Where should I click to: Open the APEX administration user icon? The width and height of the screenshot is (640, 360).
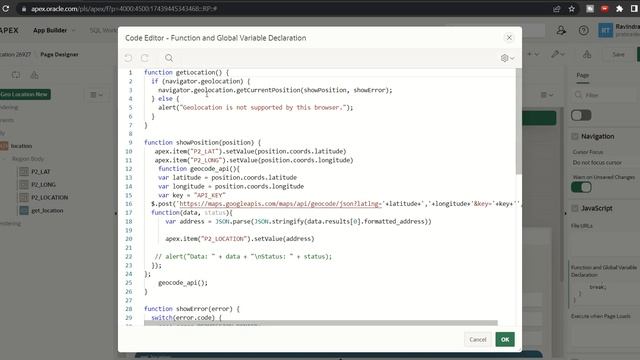coord(561,30)
